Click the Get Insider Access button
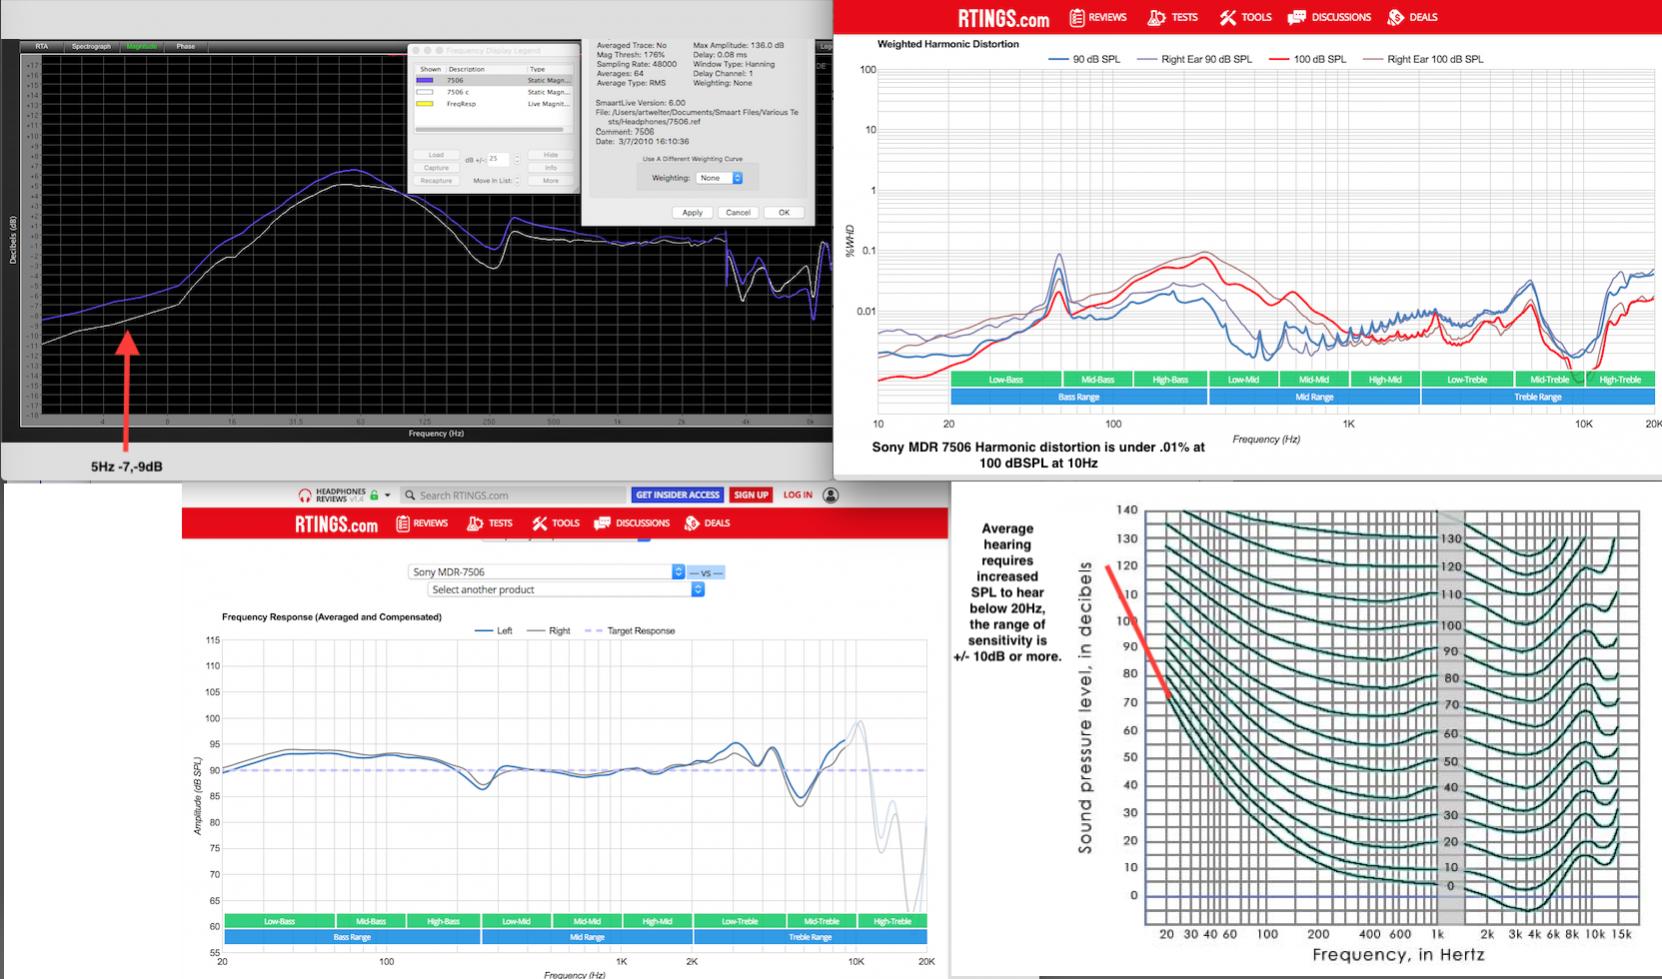Viewport: 1662px width, 979px height. [678, 495]
